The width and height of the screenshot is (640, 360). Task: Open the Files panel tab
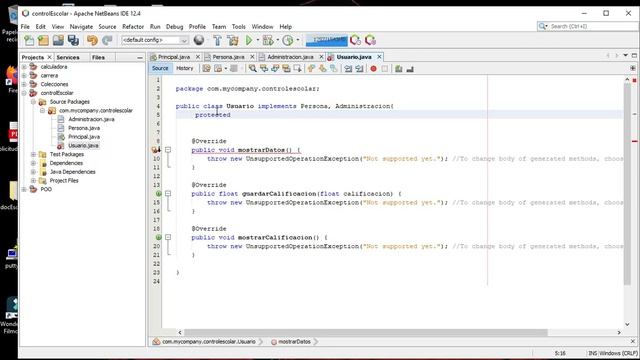pyautogui.click(x=98, y=58)
